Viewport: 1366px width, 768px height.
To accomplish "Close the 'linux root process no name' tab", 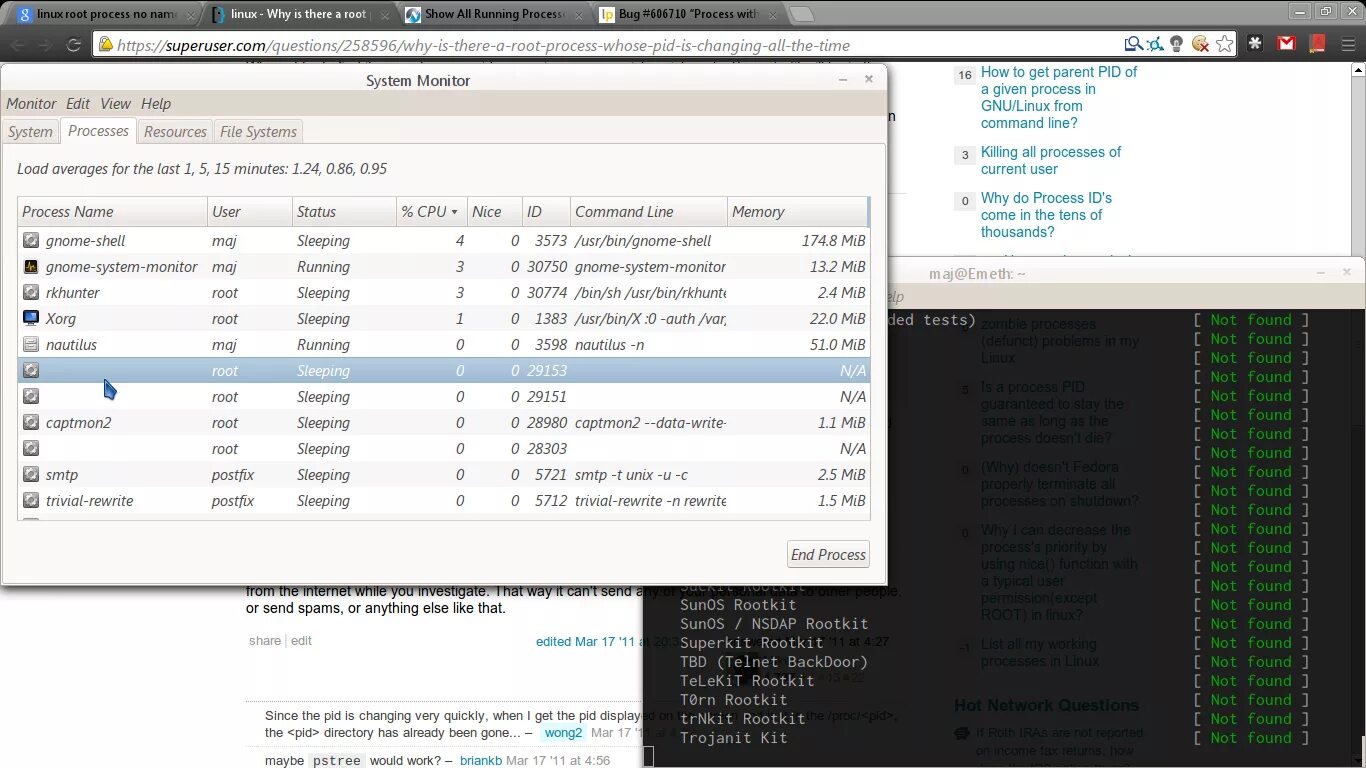I will pyautogui.click(x=190, y=14).
